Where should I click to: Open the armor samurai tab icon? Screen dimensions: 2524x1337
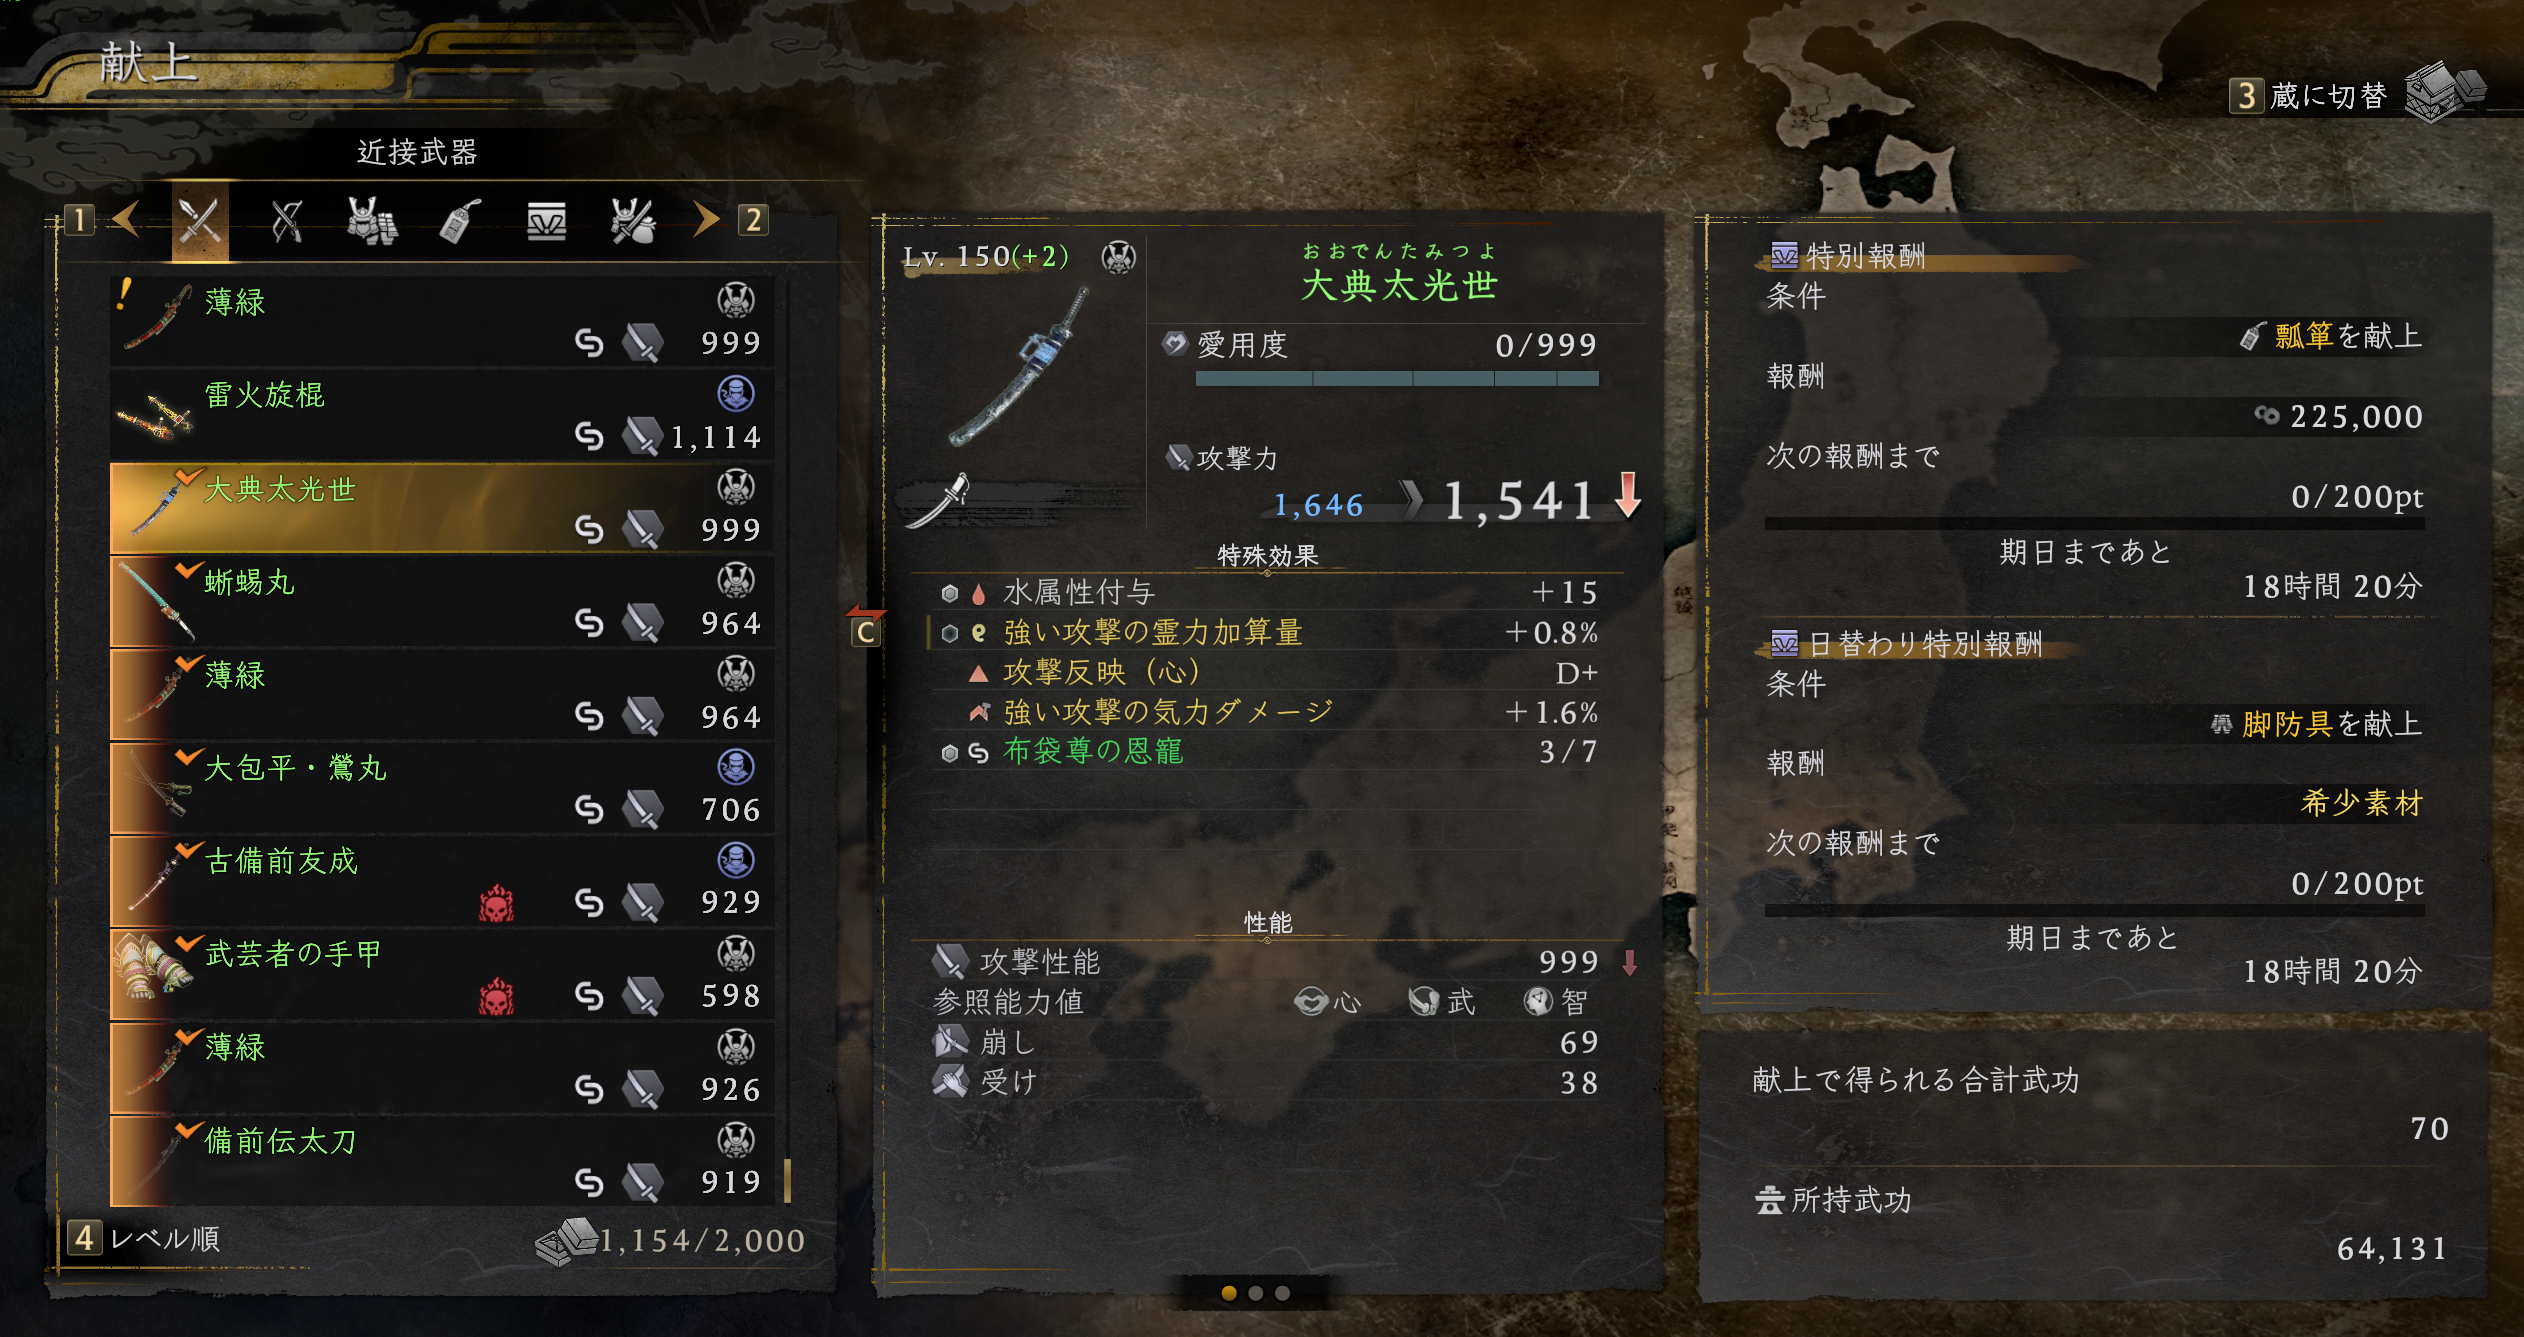pyautogui.click(x=372, y=221)
